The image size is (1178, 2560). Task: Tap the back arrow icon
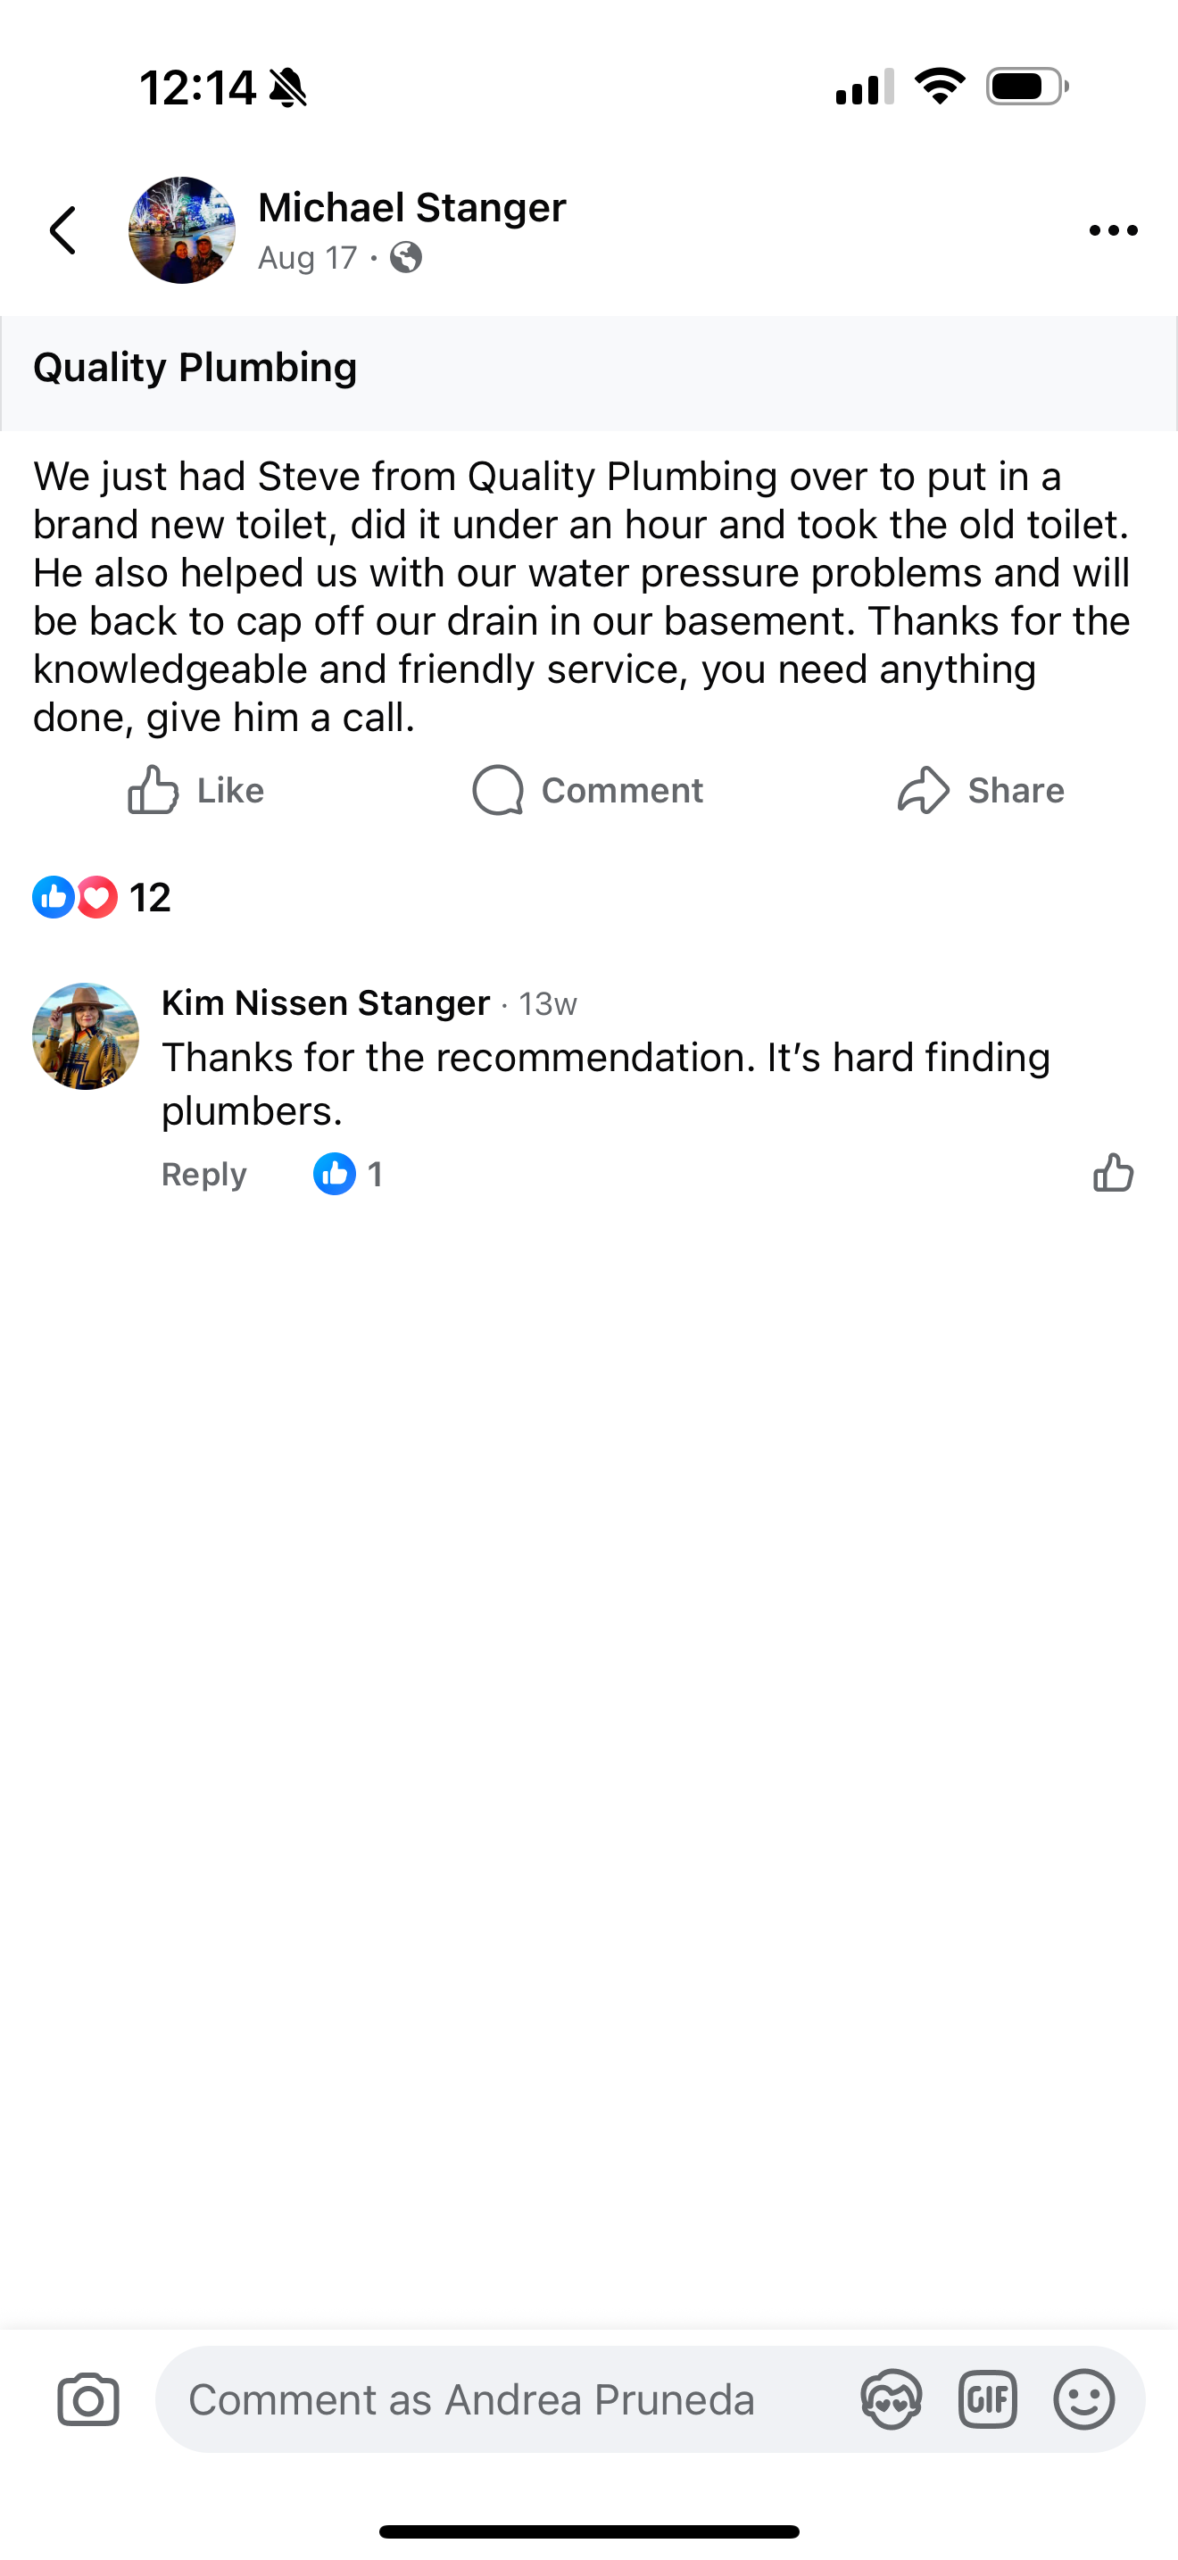coord(63,231)
